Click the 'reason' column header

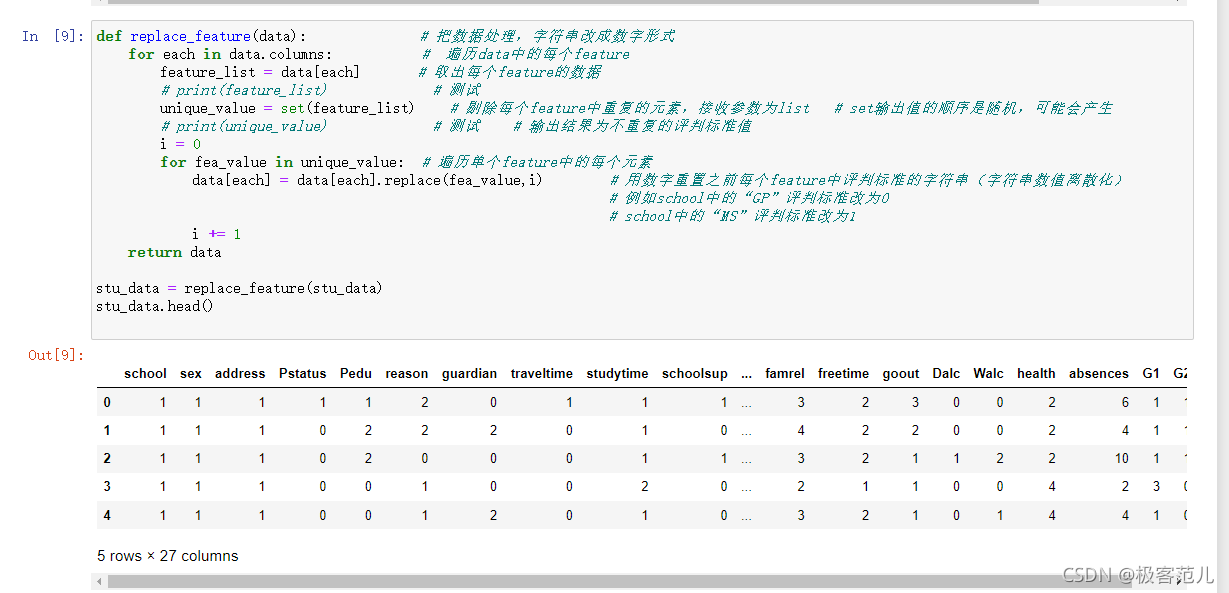(407, 373)
